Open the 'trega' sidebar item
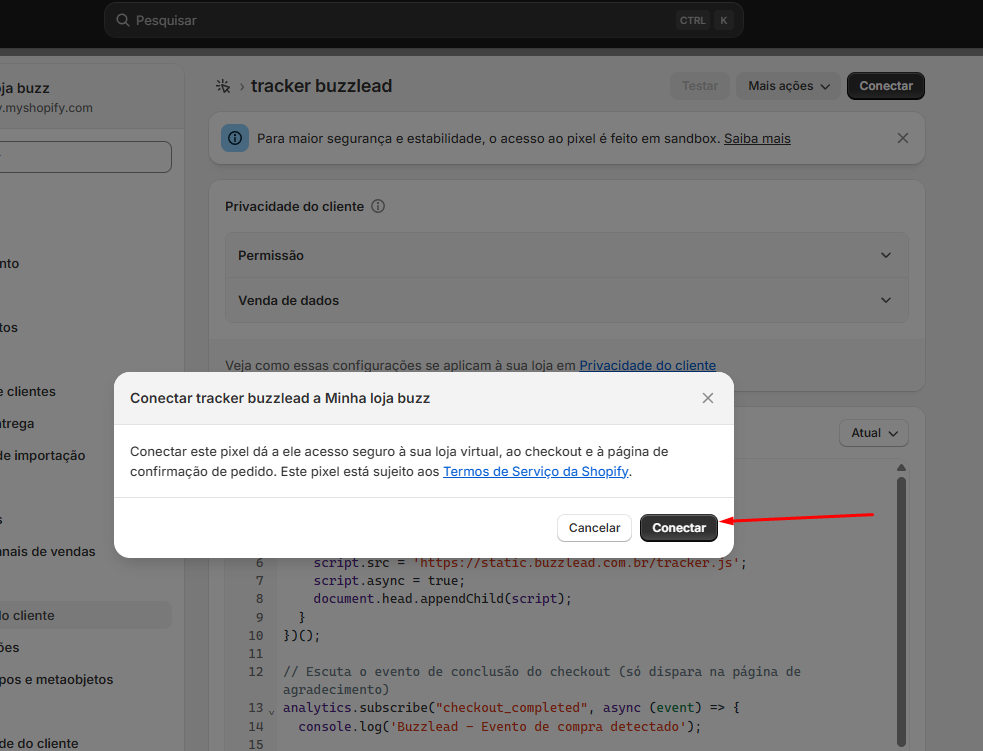 (x=18, y=424)
